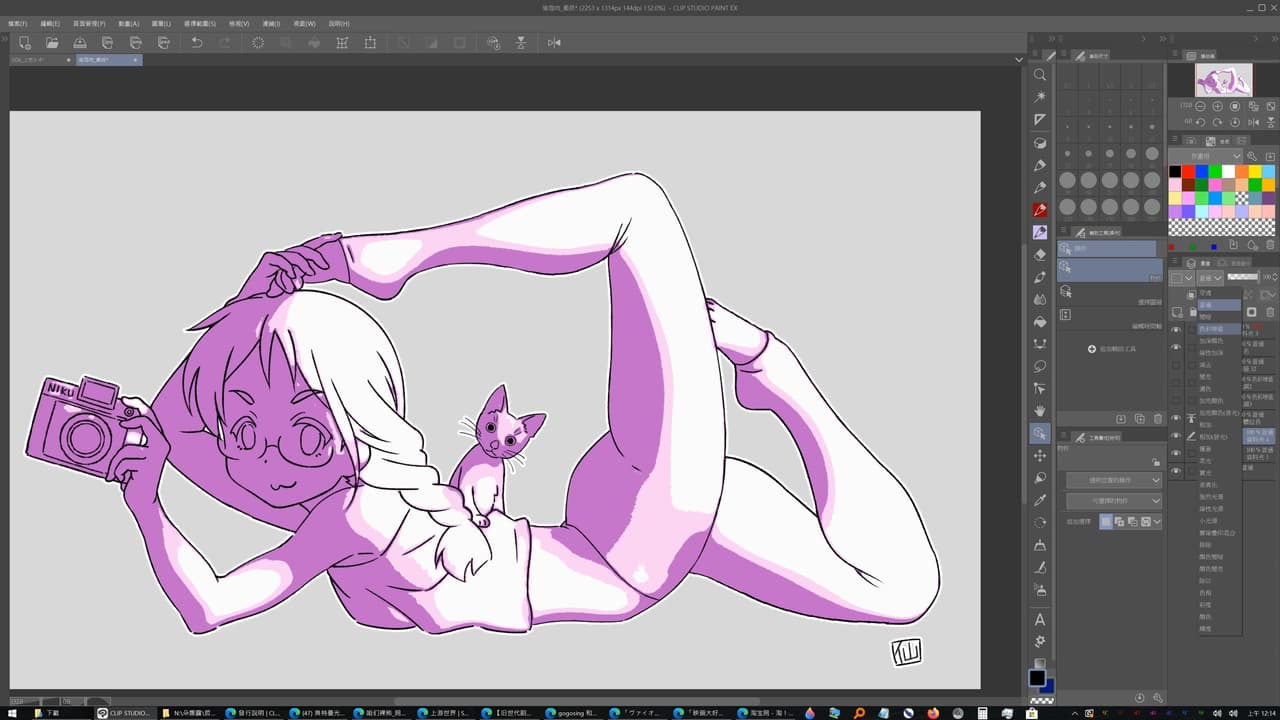Screen dimensions: 1280x720
Task: Zoom out using Navigator minus icon
Action: click(1199, 106)
